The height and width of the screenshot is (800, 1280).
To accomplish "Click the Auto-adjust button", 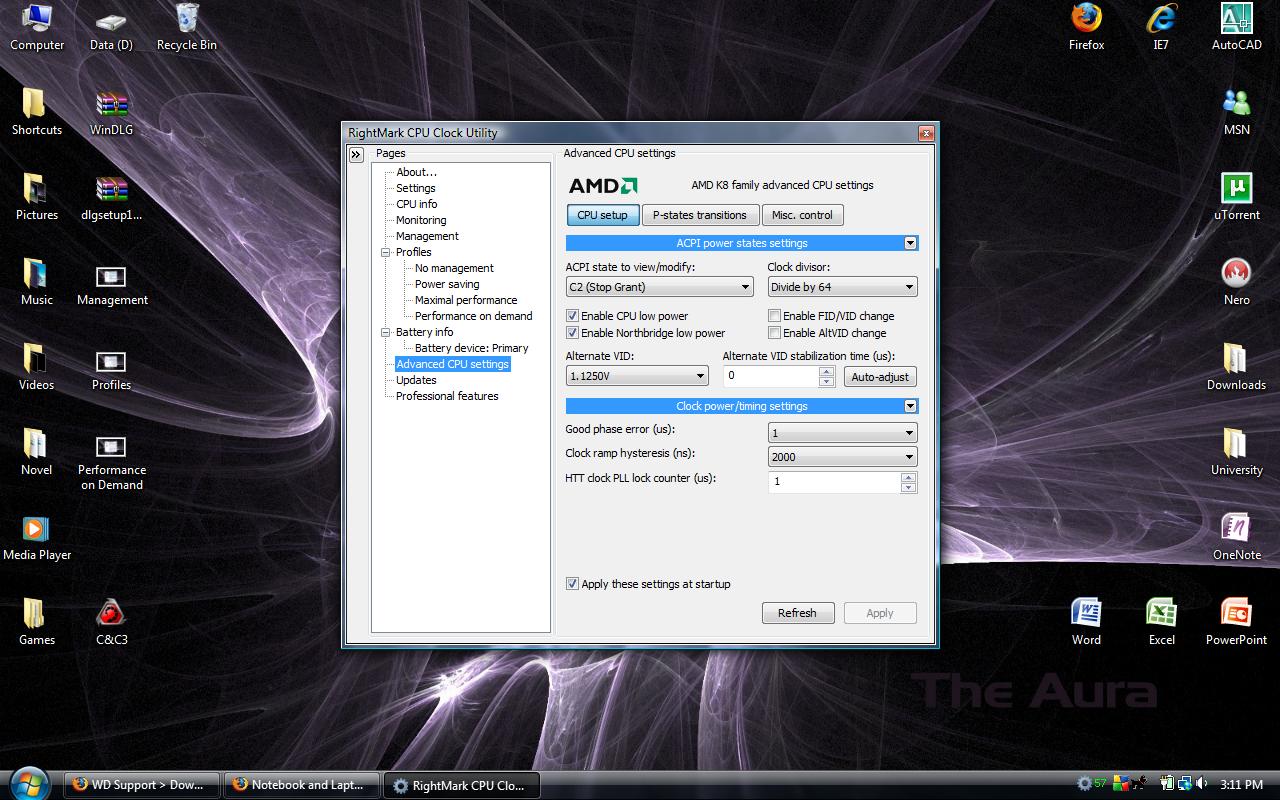I will point(880,377).
